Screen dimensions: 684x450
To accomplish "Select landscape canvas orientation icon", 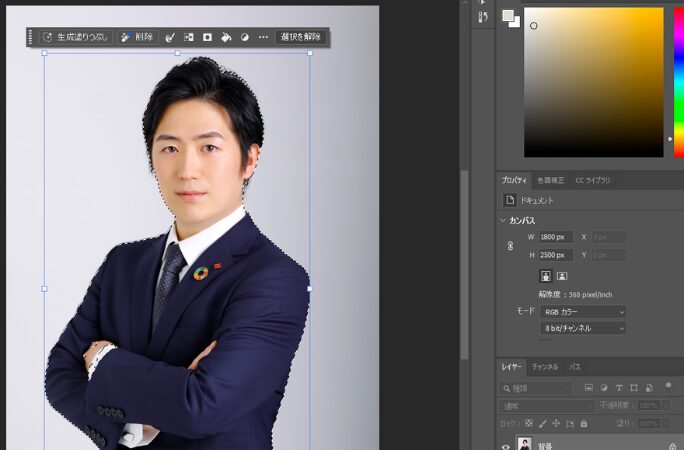I will coord(562,275).
